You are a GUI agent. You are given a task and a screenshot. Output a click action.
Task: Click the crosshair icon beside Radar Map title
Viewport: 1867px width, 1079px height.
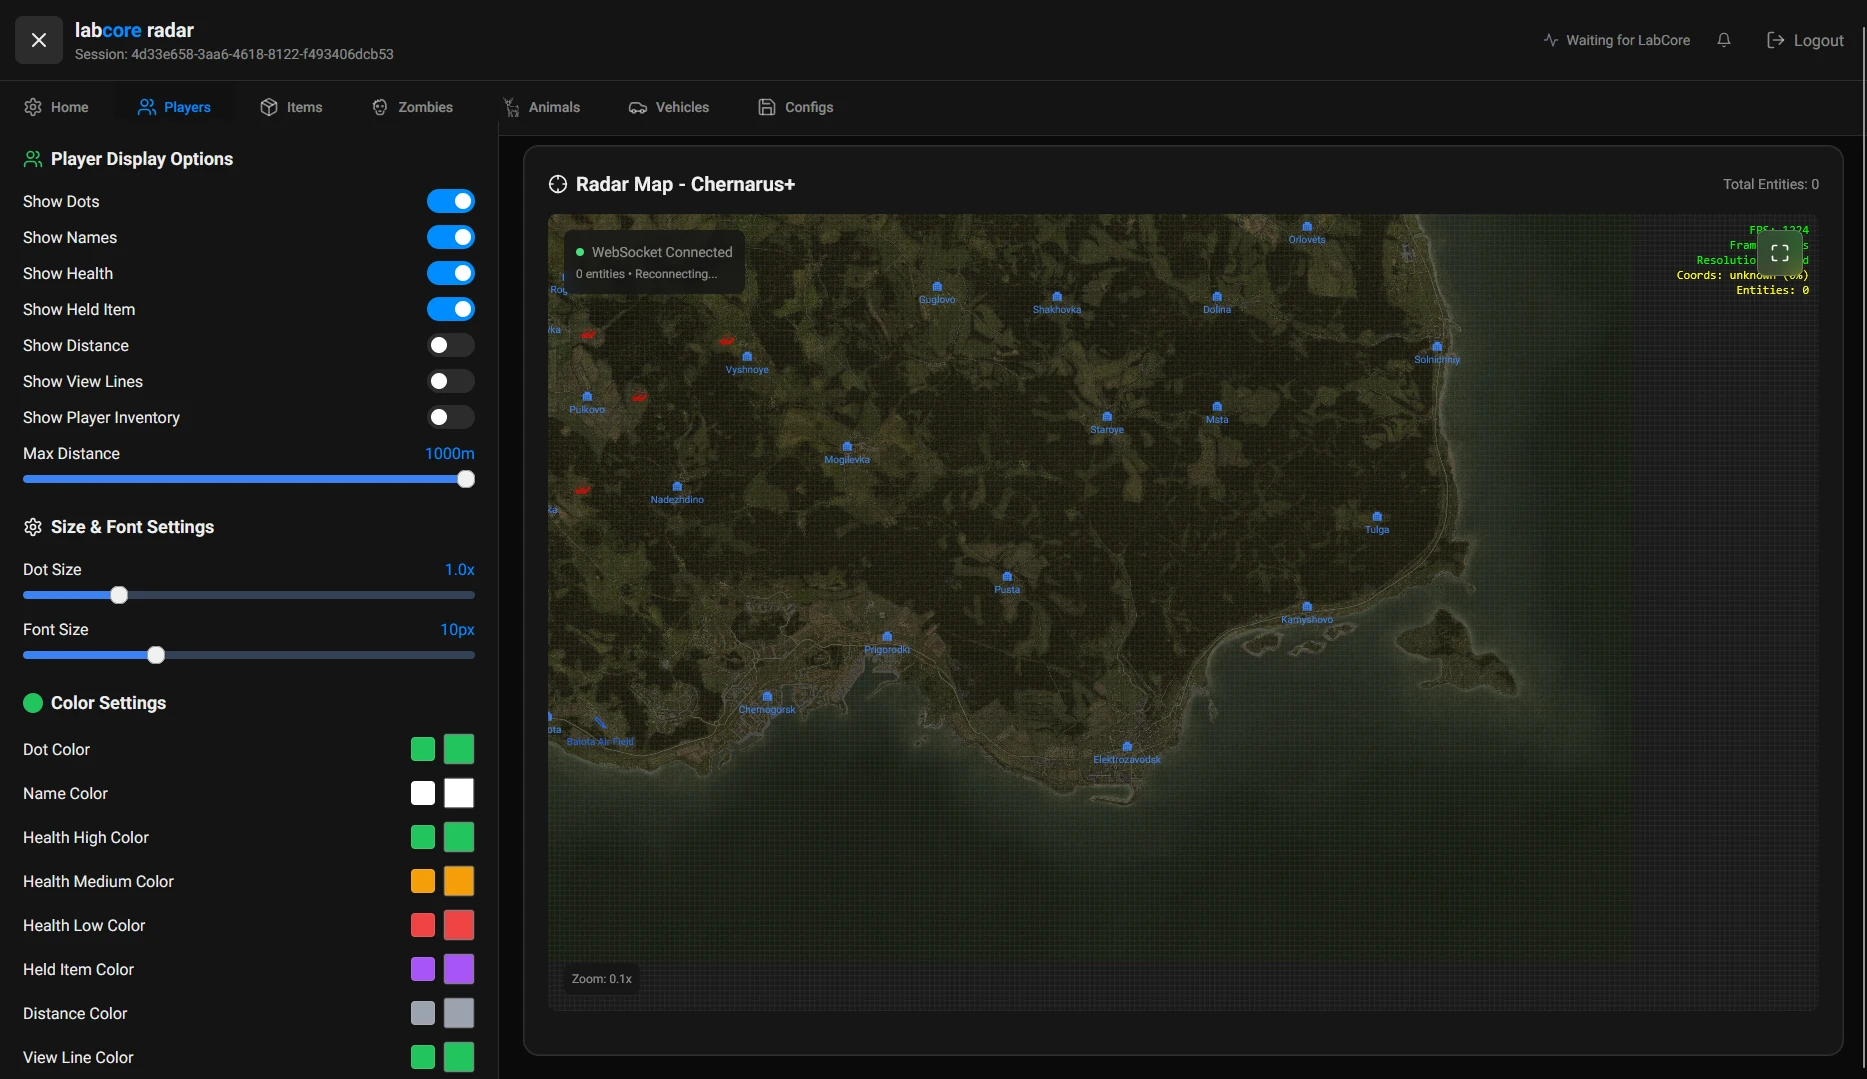point(558,184)
